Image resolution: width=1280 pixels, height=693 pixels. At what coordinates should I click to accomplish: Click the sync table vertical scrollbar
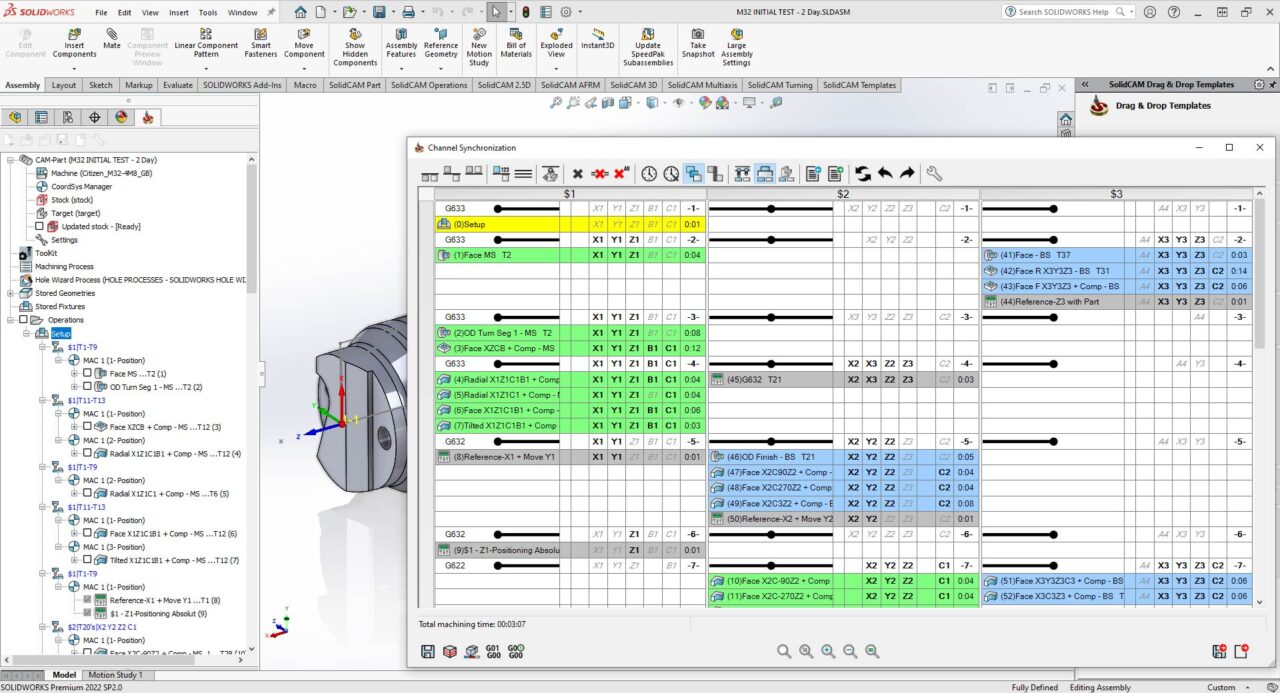[x=1259, y=400]
